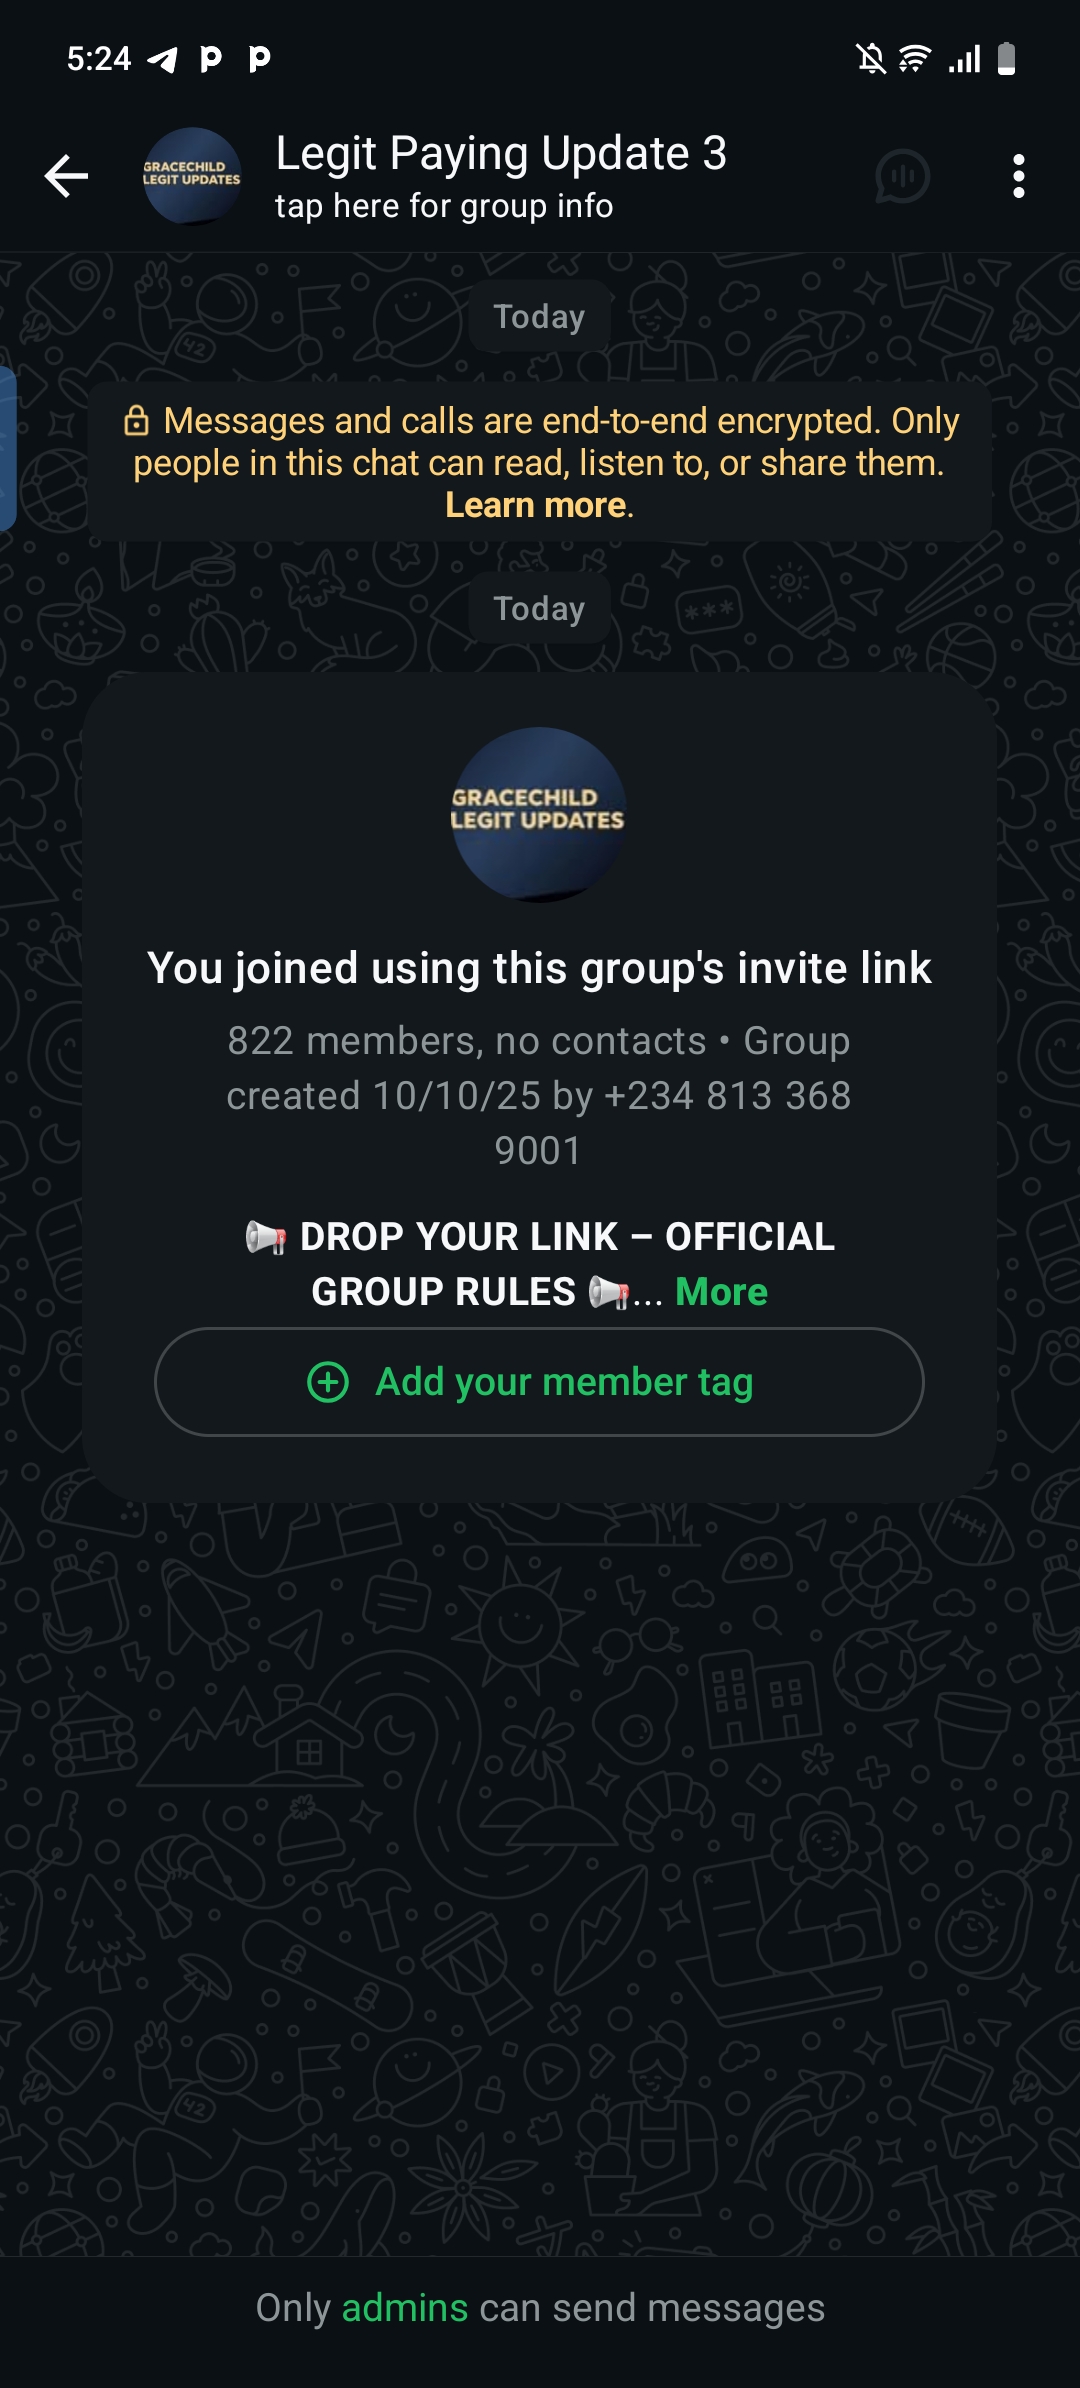The image size is (1080, 2388).
Task: Tap the back arrow icon
Action: pyautogui.click(x=66, y=177)
